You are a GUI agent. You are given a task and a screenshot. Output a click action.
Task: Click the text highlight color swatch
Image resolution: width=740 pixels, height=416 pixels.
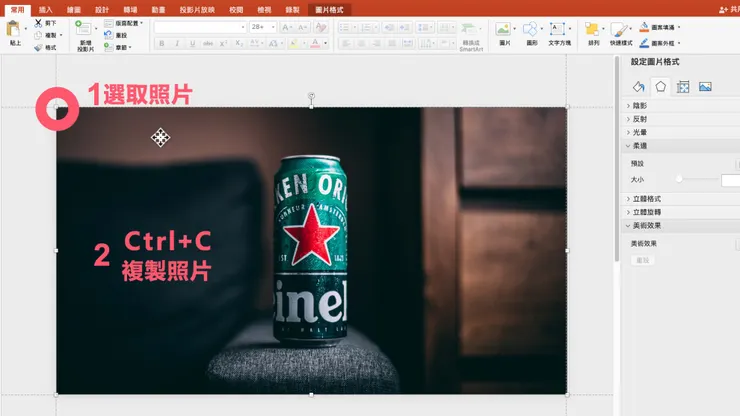coord(294,43)
